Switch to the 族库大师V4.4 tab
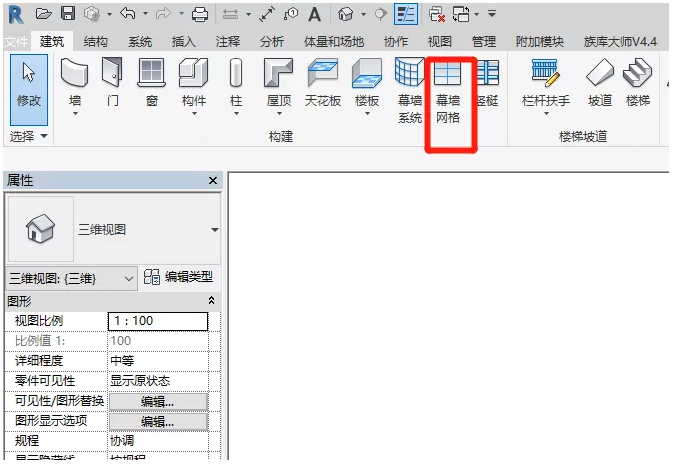Screen dimensions: 676x466 click(620, 42)
